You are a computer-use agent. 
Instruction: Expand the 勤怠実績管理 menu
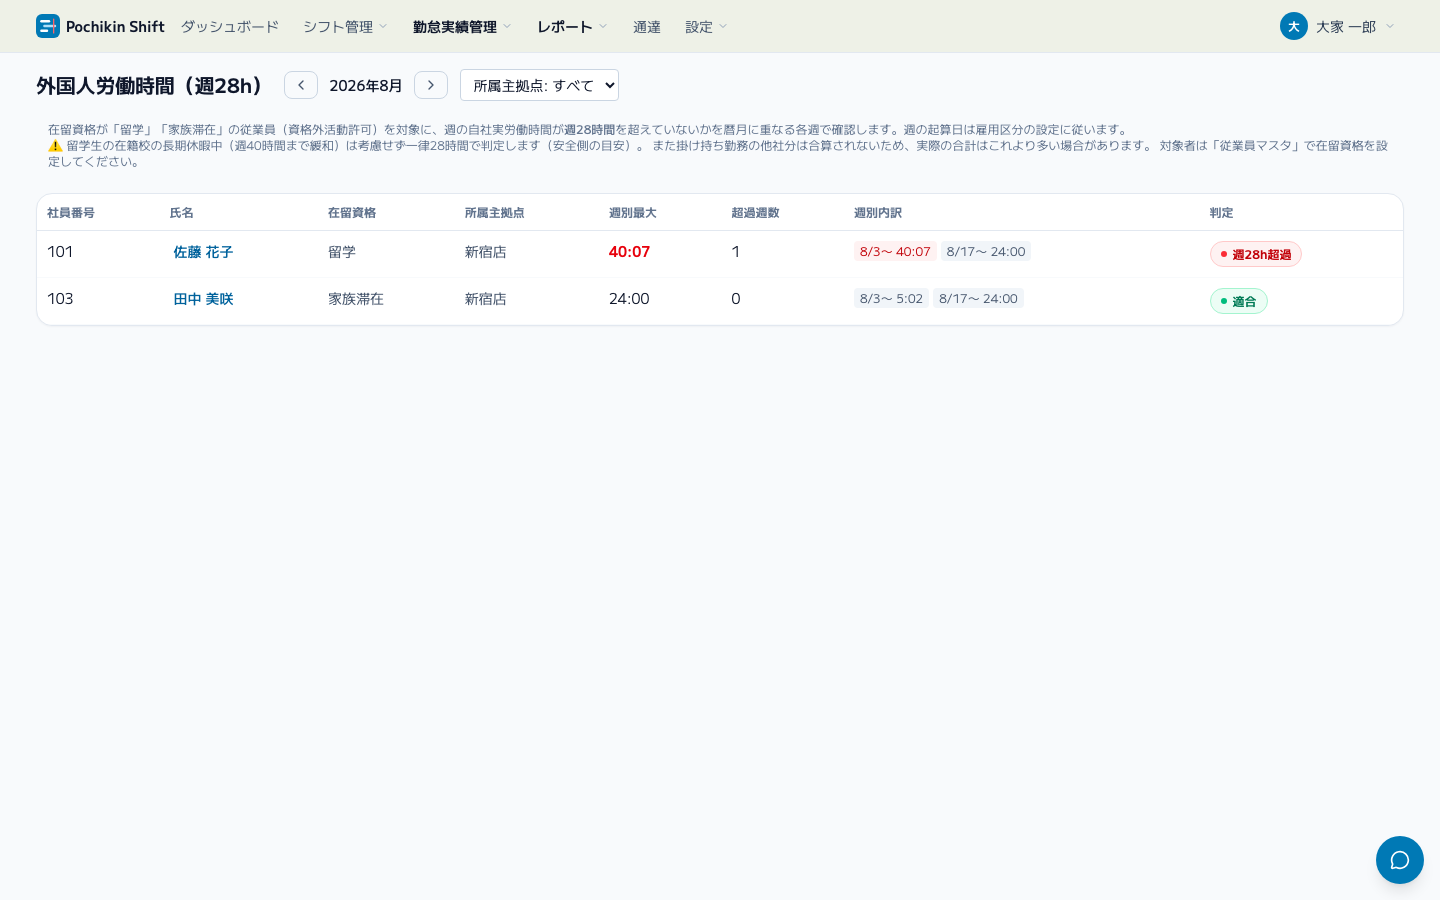tap(462, 27)
